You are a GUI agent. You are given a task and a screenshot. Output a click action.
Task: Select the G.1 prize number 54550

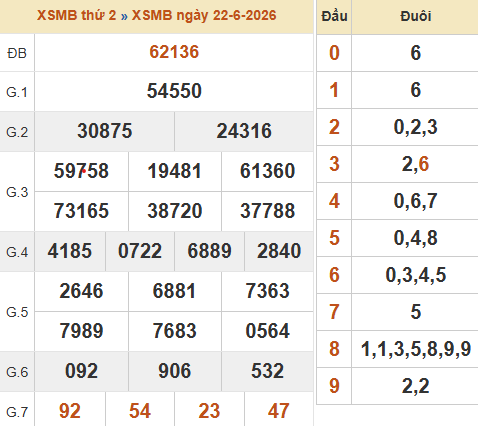pos(174,91)
